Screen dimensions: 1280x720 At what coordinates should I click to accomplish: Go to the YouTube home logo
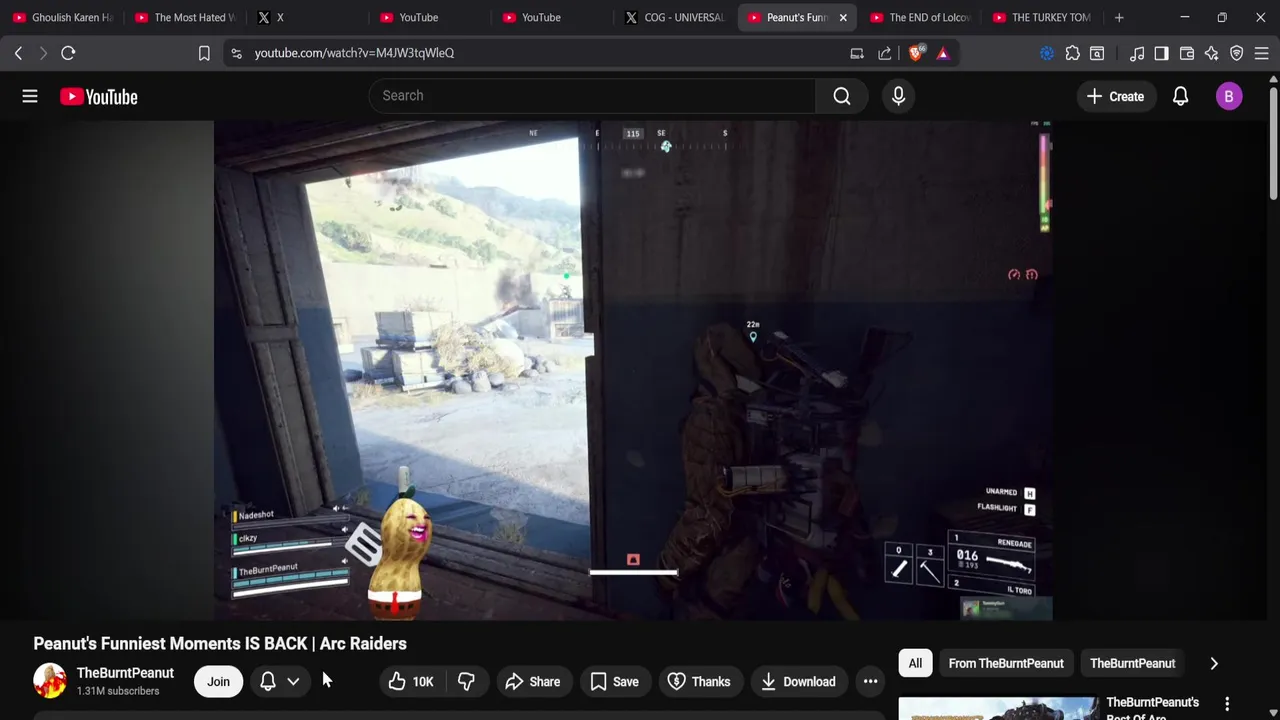(x=98, y=96)
